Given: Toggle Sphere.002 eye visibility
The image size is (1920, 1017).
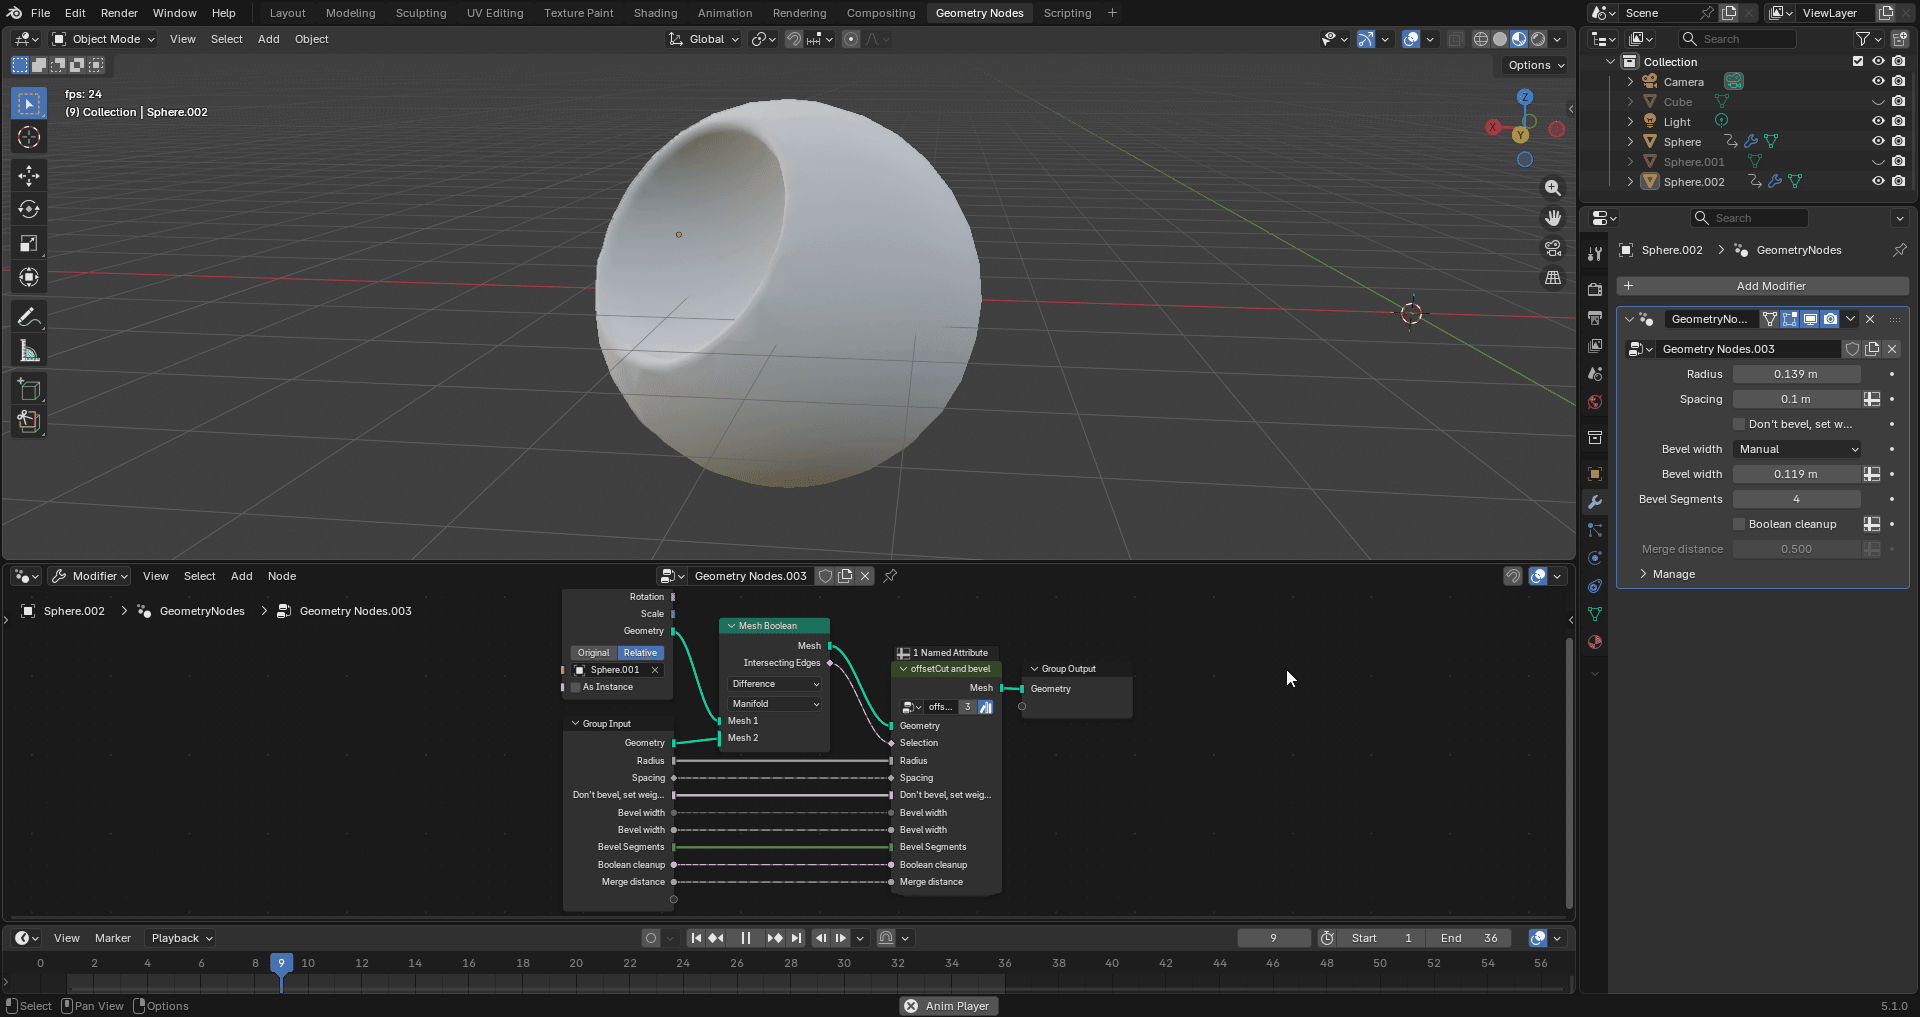Looking at the screenshot, I should tap(1878, 182).
